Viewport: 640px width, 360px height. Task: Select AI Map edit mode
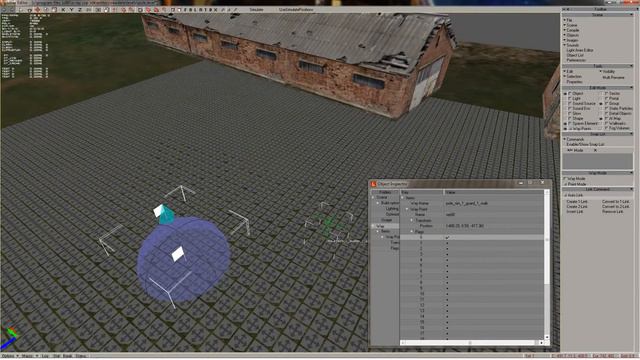613,118
